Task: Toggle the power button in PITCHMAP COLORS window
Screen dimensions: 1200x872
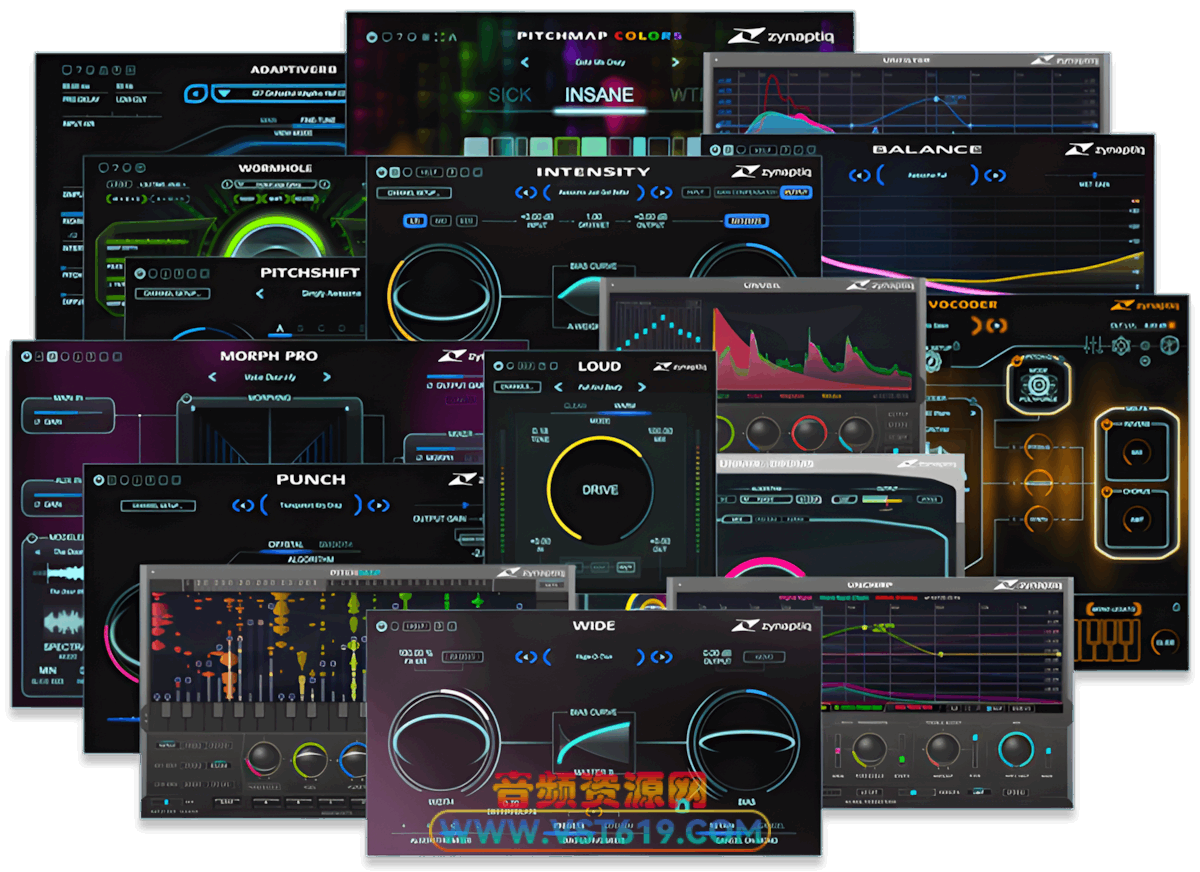Action: [372, 37]
